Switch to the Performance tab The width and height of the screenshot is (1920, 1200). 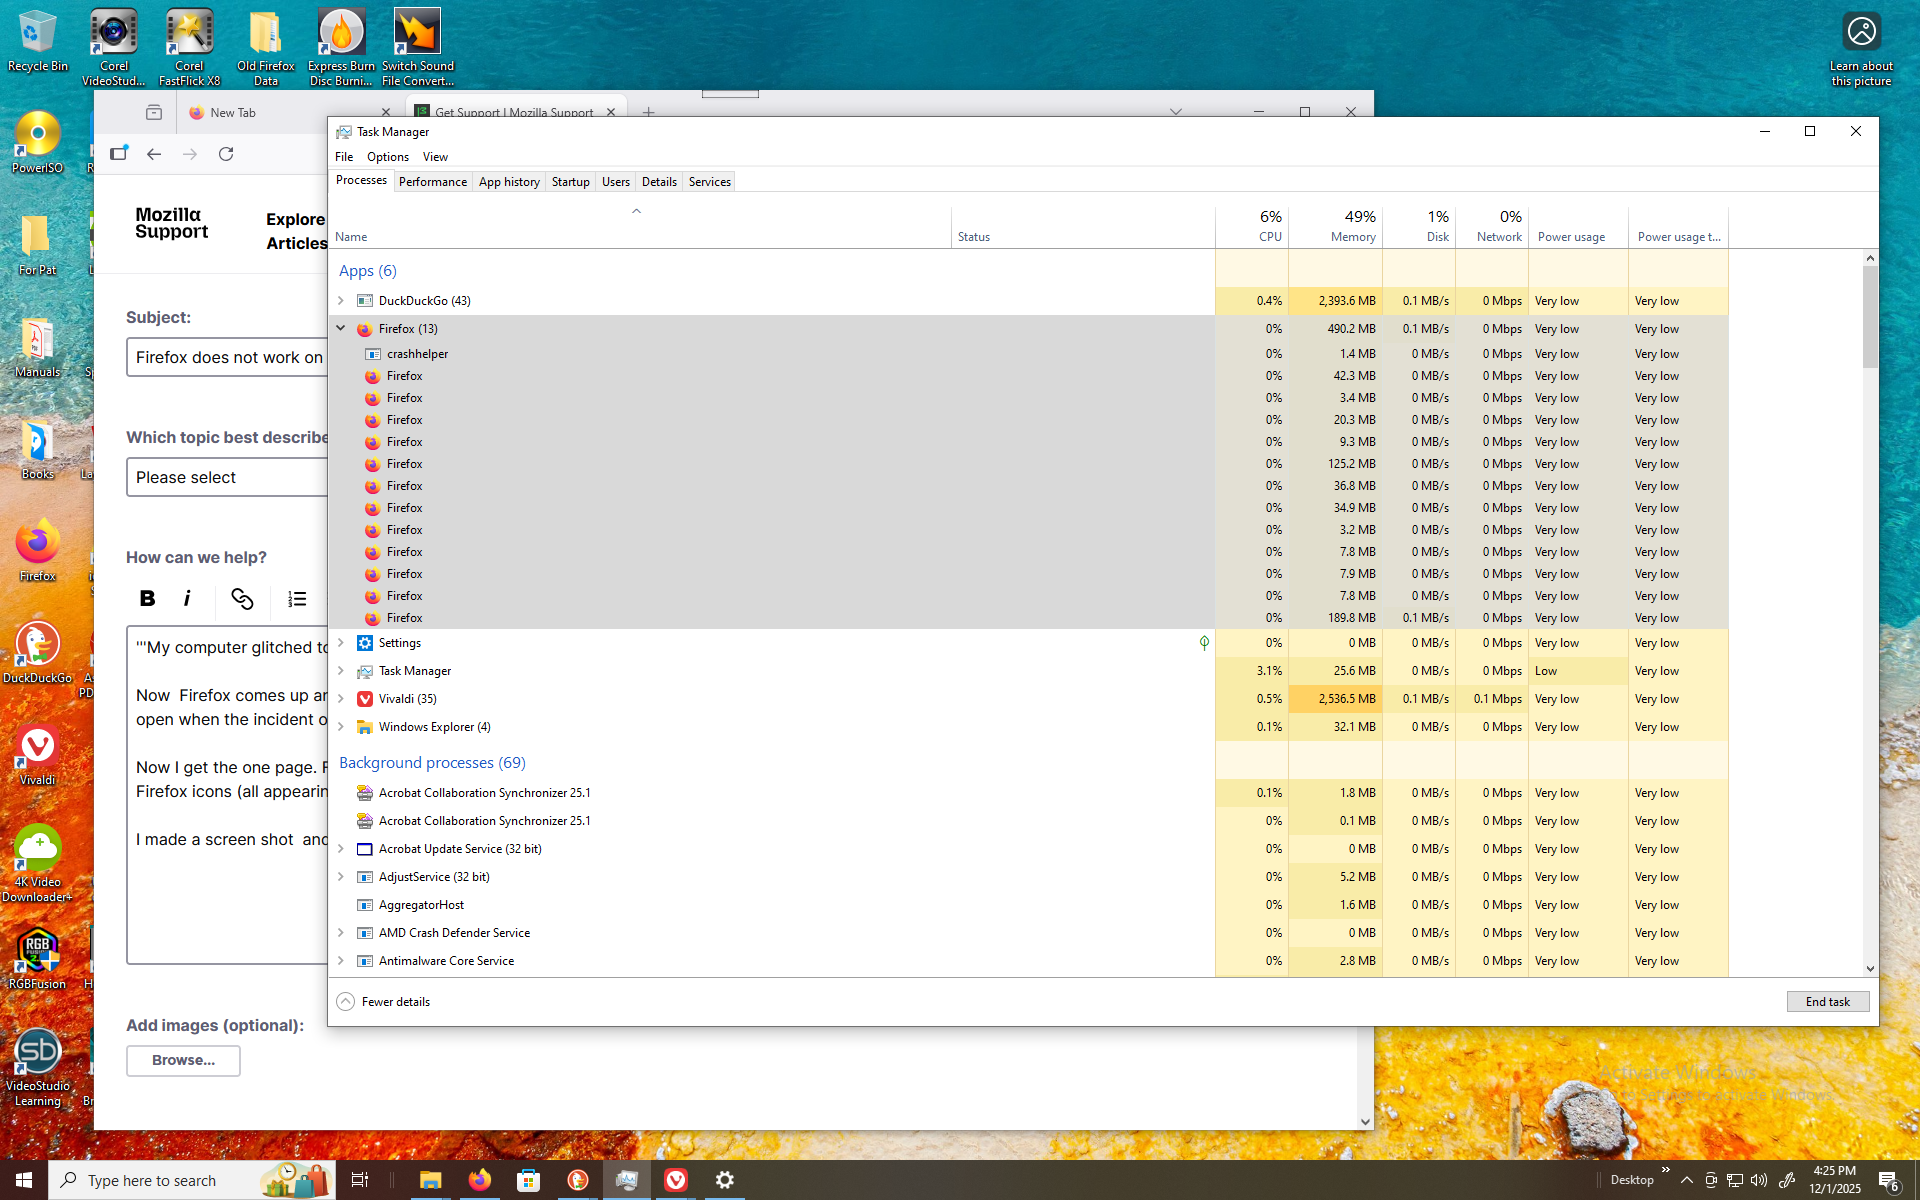click(432, 182)
